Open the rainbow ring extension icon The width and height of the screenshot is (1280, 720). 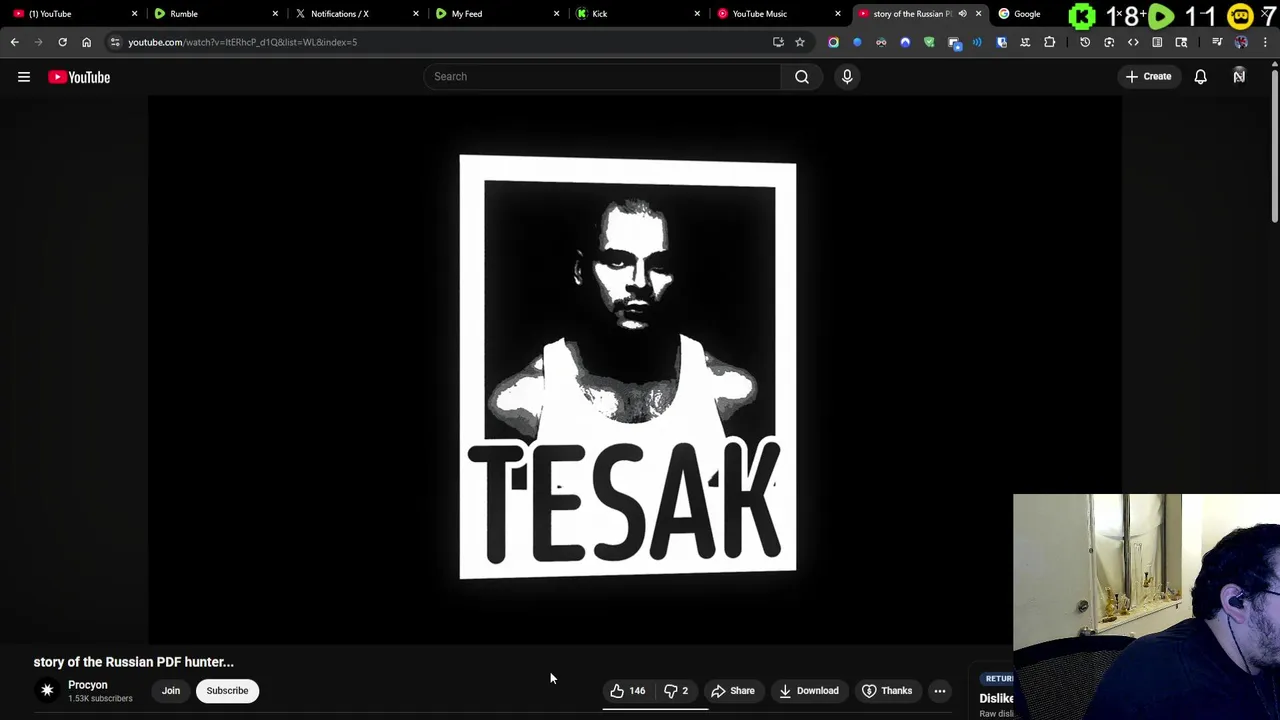tap(833, 42)
